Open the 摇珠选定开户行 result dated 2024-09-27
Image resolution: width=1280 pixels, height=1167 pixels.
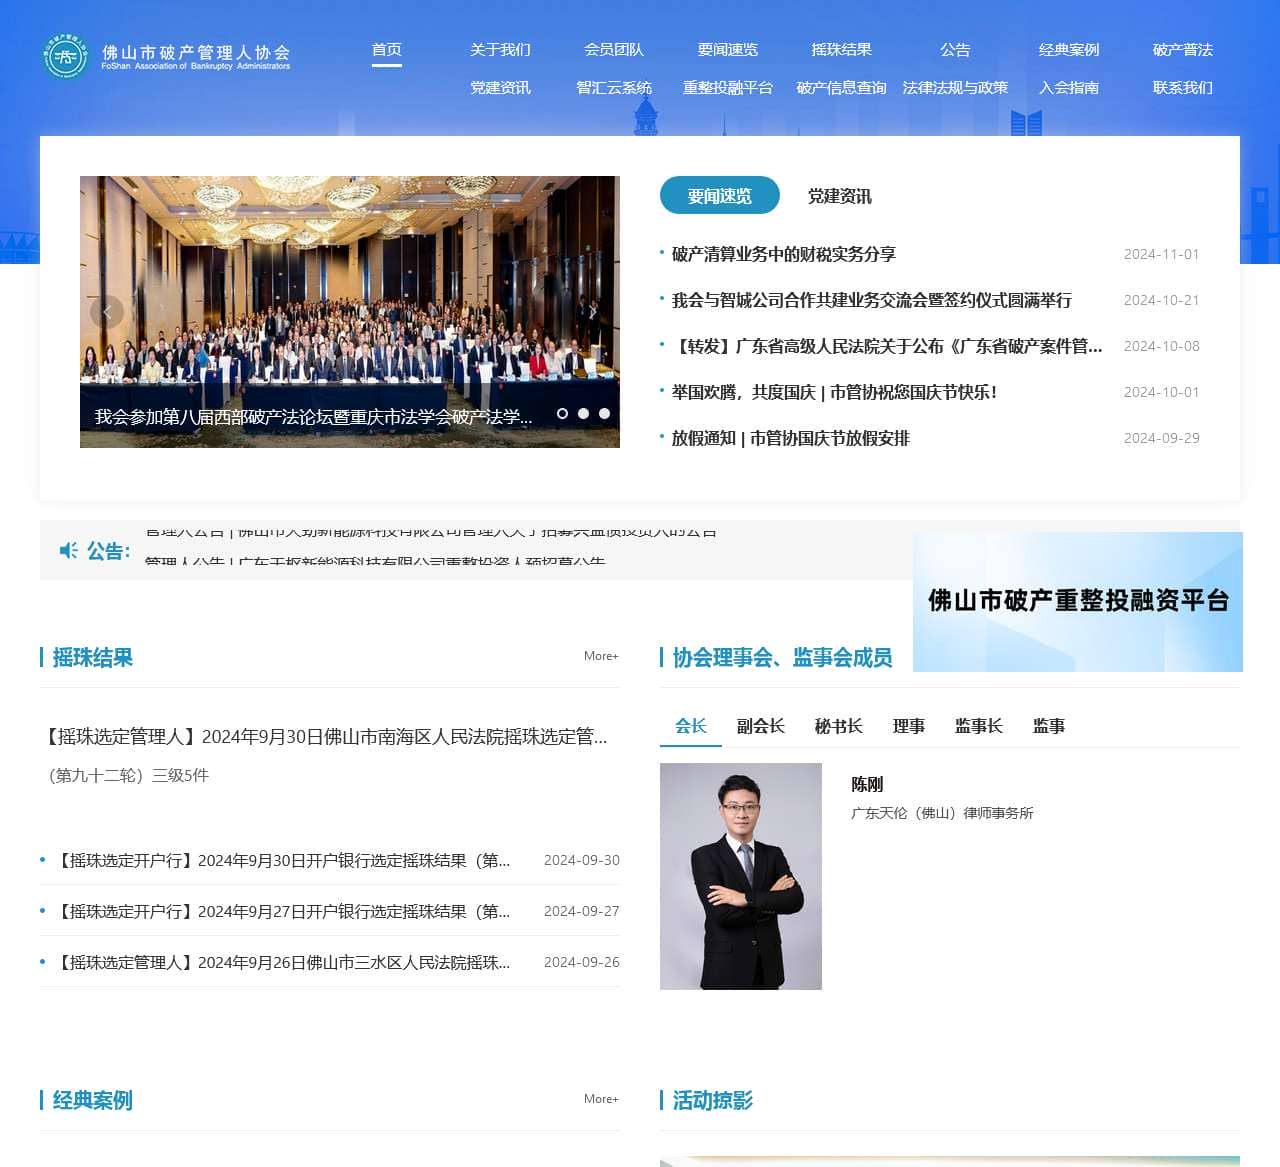click(285, 911)
